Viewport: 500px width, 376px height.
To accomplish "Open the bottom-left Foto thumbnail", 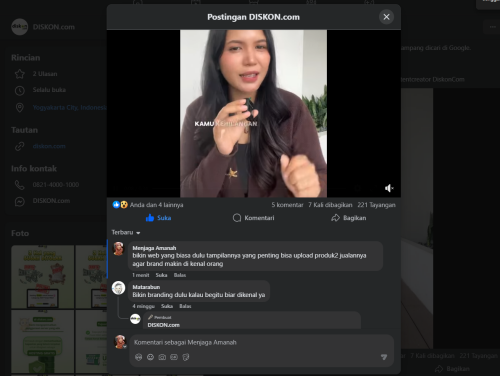I will (x=42, y=341).
